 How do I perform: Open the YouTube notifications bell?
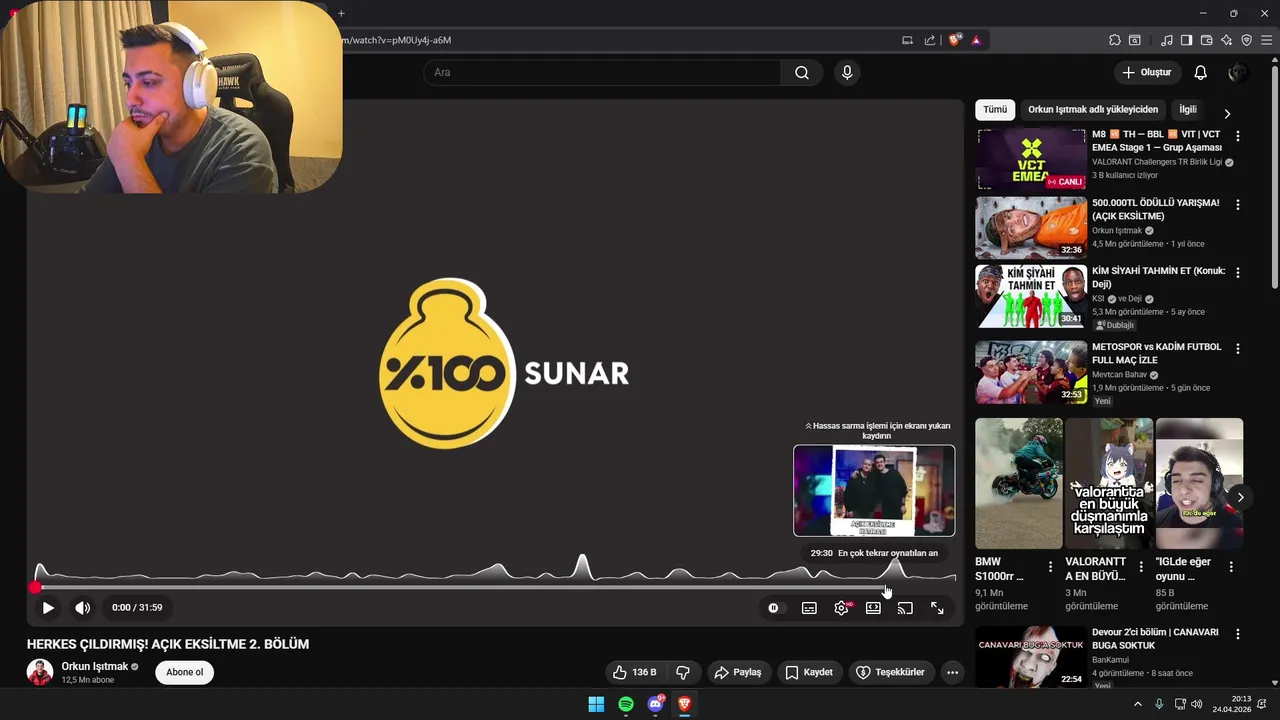pos(1201,72)
